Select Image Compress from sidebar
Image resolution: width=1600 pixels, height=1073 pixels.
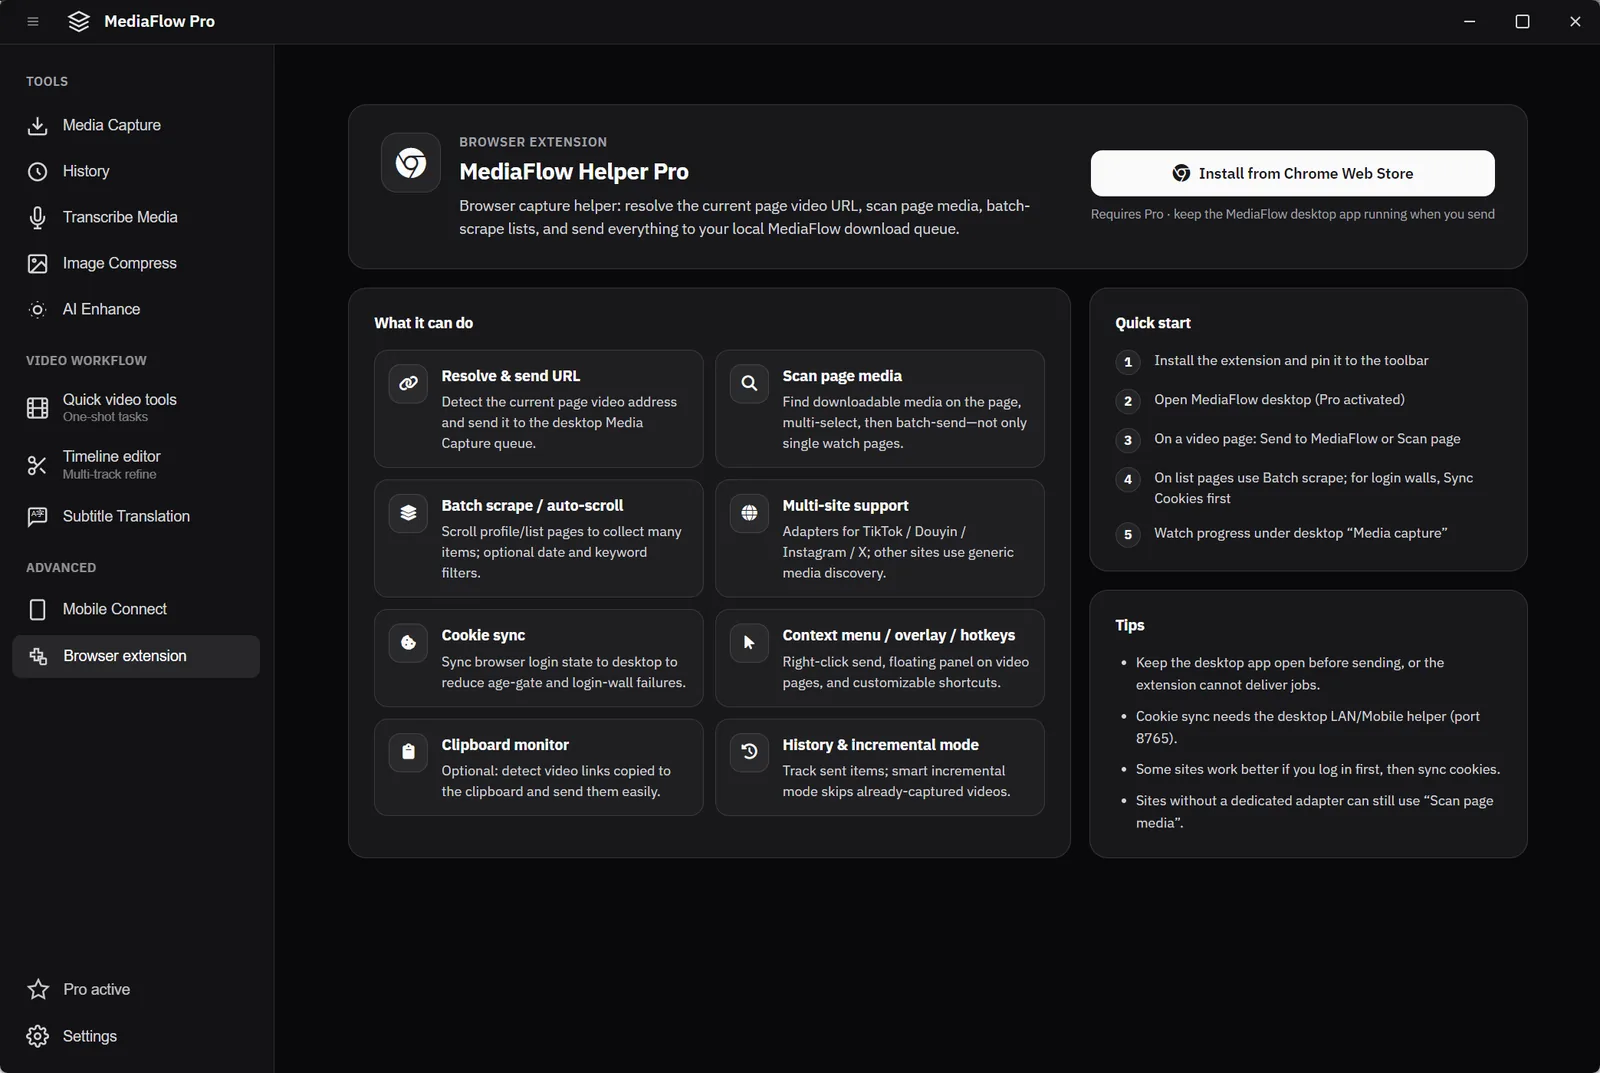pyautogui.click(x=136, y=264)
